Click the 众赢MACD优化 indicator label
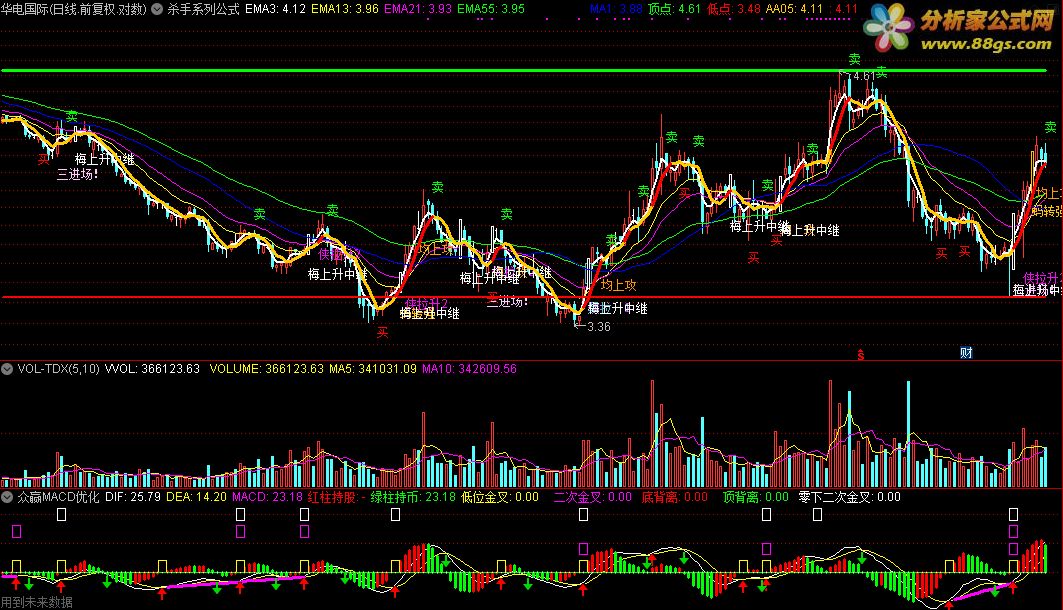The image size is (1063, 610). pos(58,497)
